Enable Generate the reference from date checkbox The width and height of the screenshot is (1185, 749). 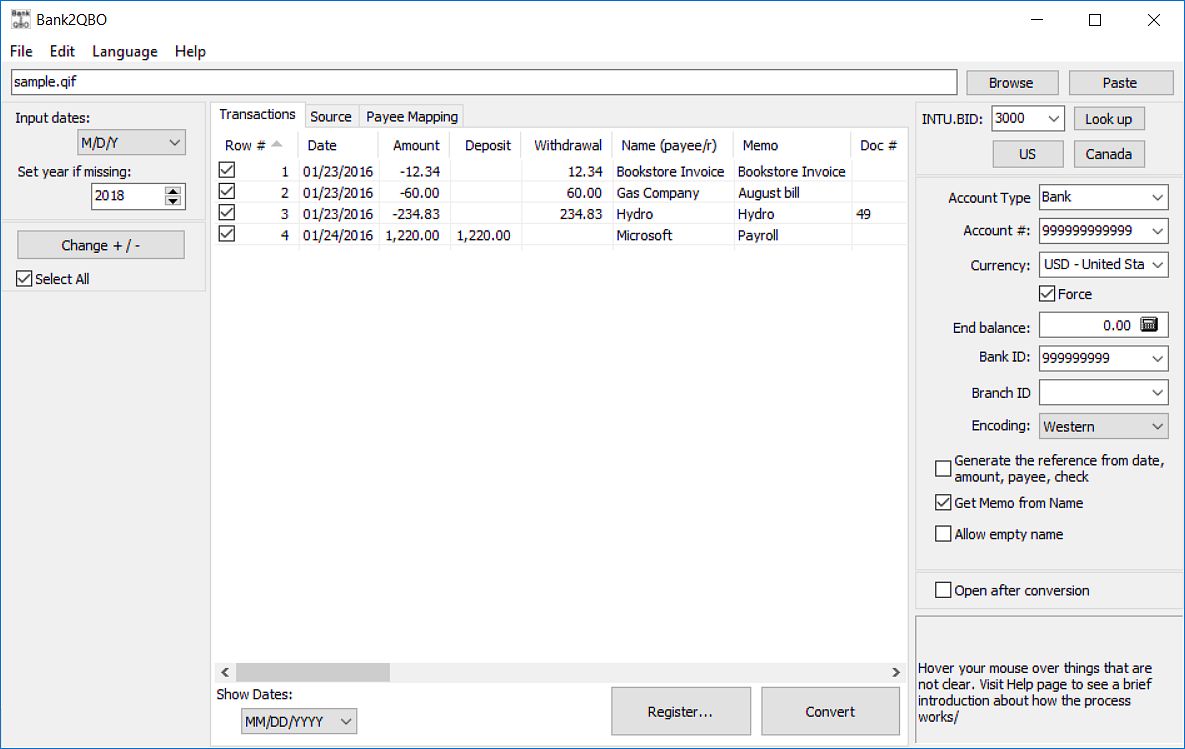pyautogui.click(x=943, y=469)
